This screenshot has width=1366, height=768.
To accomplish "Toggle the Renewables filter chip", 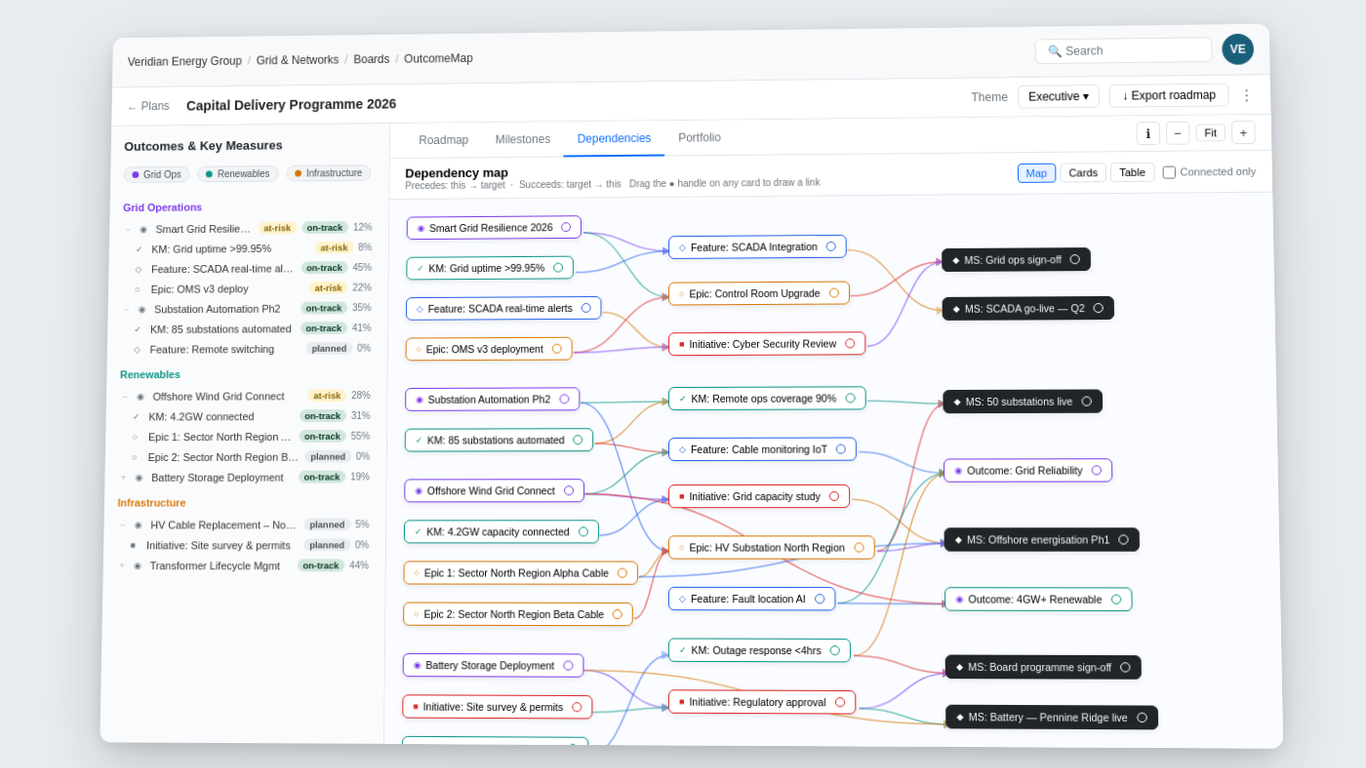I will tap(237, 173).
